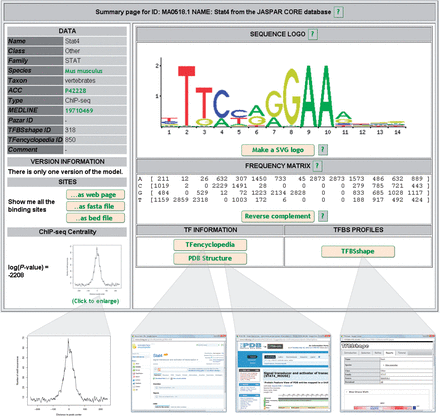Open MEDLINE reference 19710469 link
440x416 pixels.
click(x=79, y=110)
